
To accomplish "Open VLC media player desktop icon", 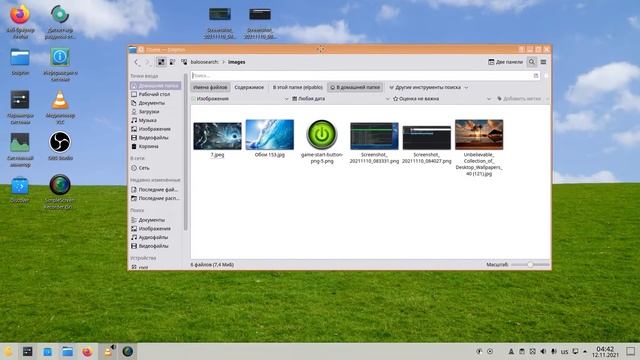I will pos(60,107).
